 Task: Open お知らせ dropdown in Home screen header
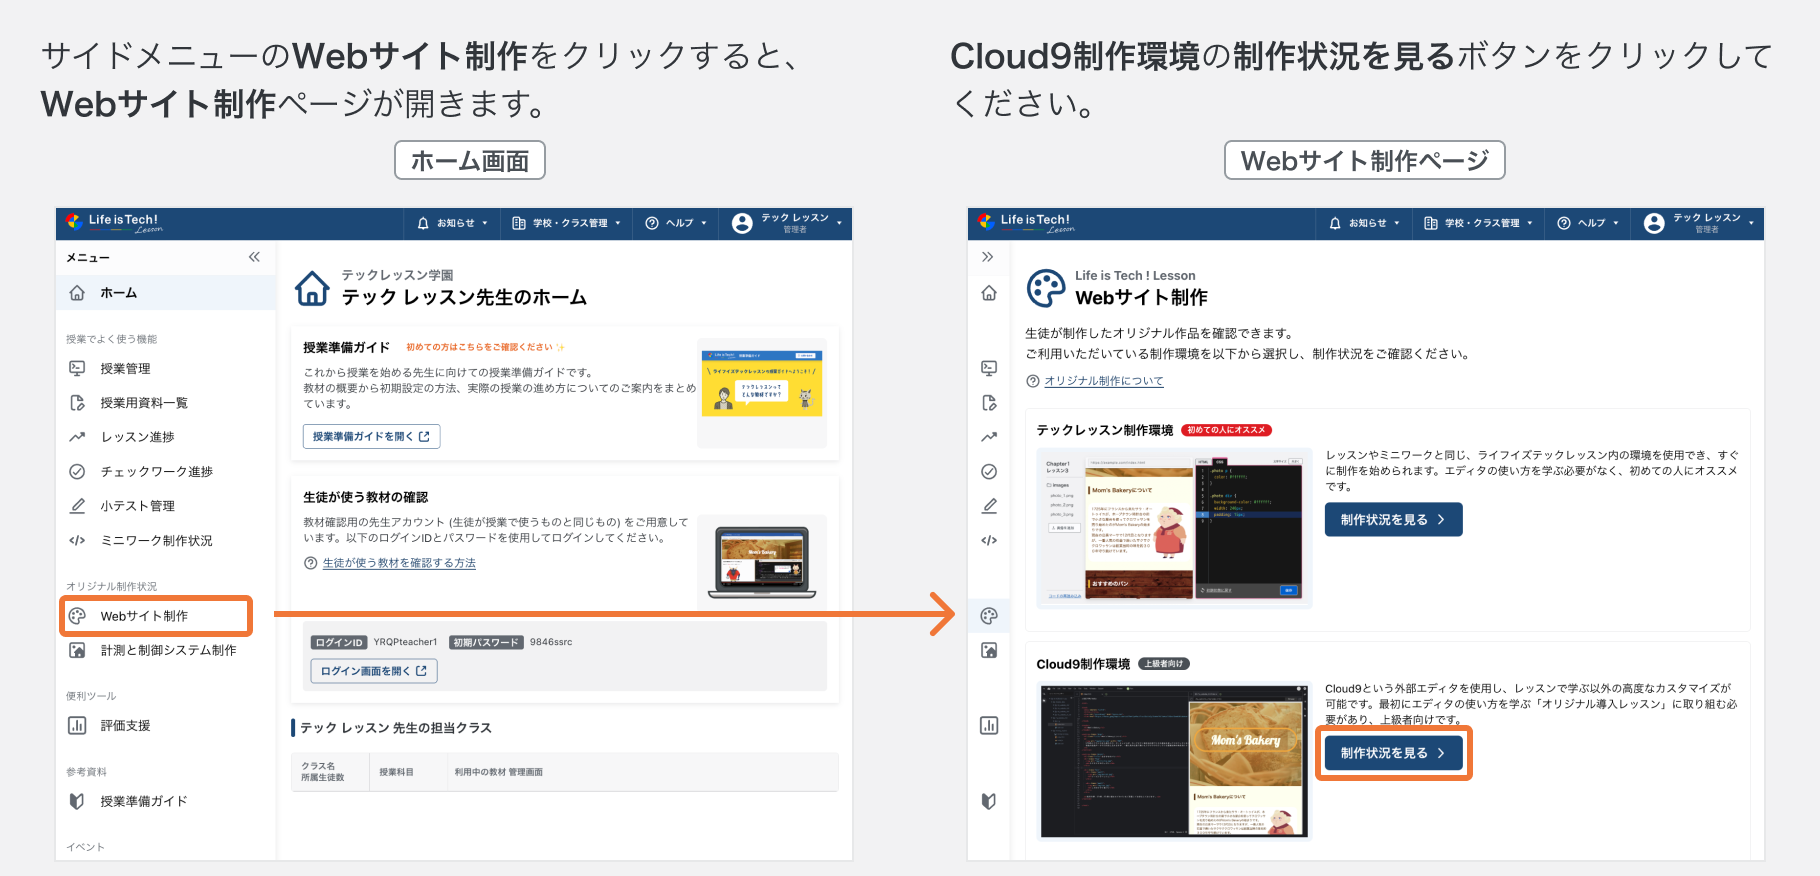tap(453, 223)
